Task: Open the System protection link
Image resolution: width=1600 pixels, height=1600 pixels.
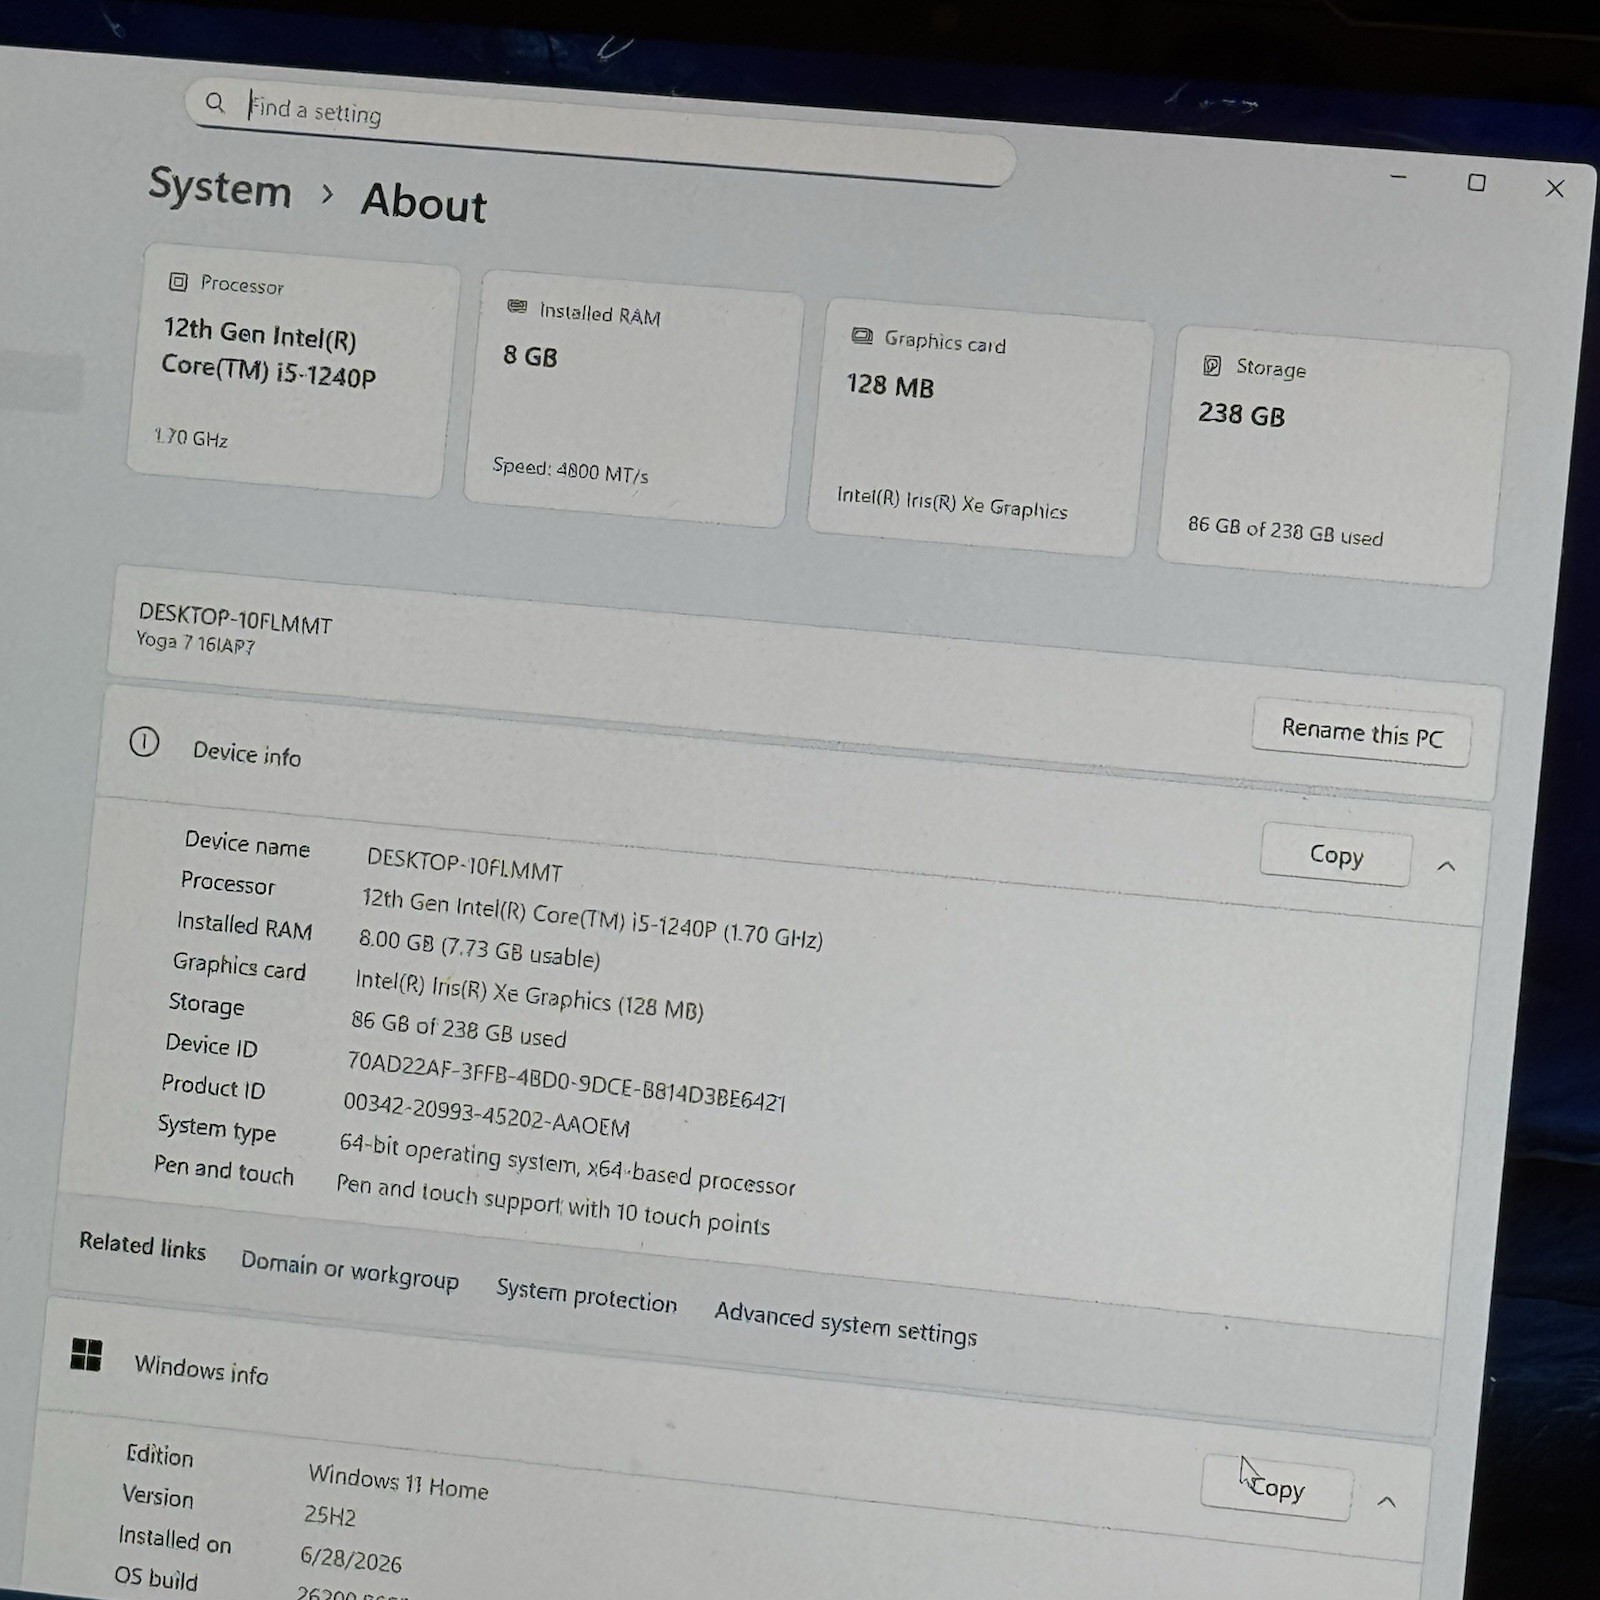Action: (587, 1296)
